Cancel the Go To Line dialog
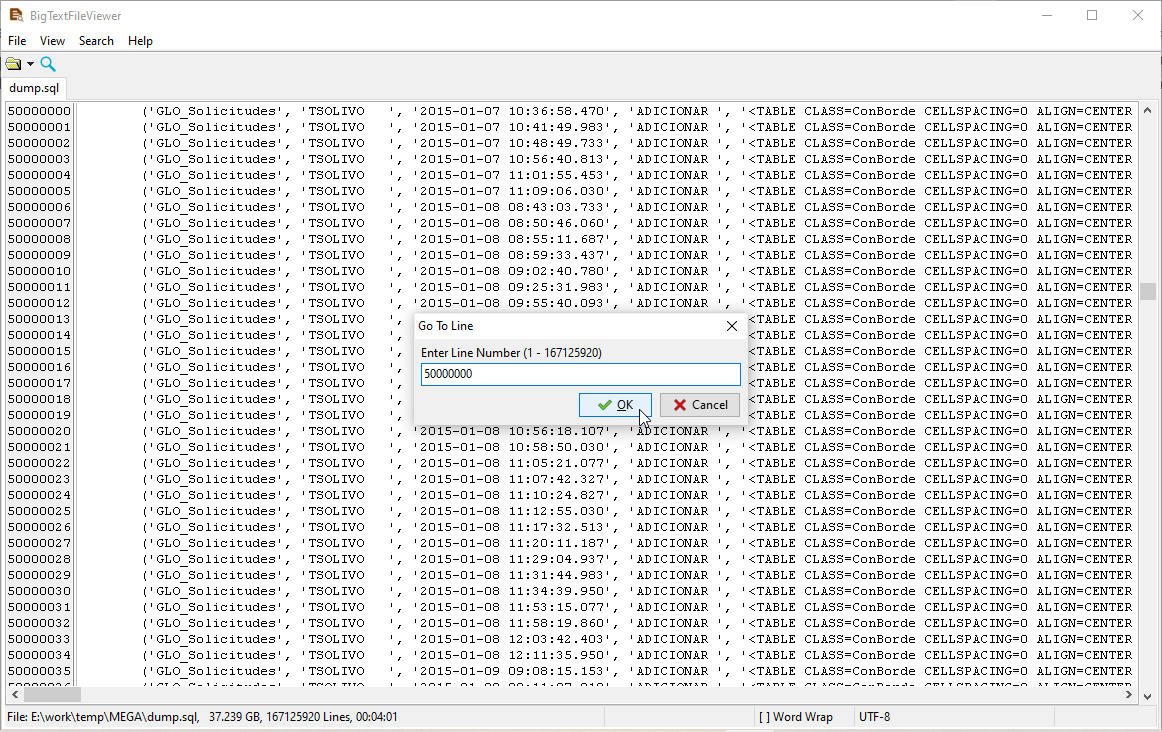 (700, 405)
